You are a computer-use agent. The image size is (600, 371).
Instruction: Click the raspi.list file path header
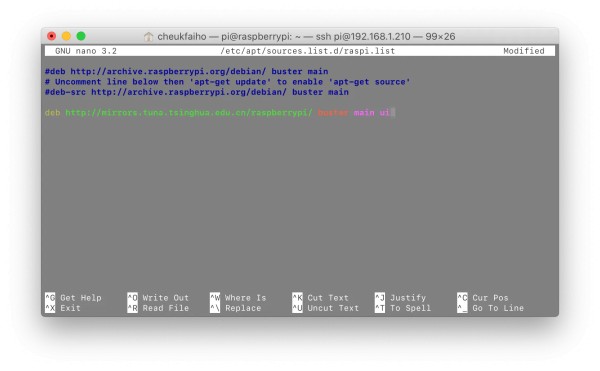308,51
